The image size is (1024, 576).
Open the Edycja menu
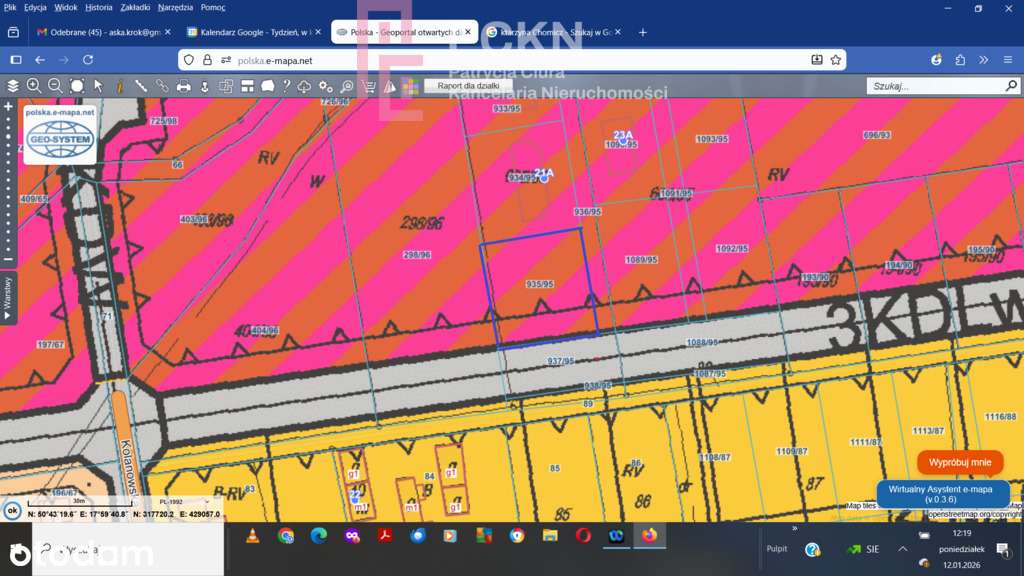pyautogui.click(x=35, y=7)
